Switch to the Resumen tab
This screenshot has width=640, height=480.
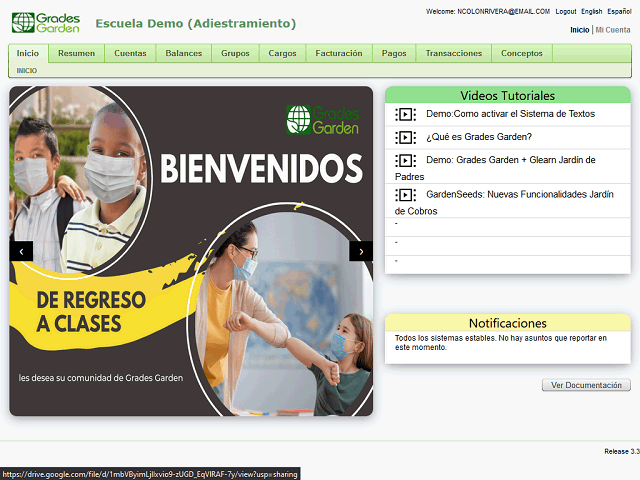(x=76, y=53)
